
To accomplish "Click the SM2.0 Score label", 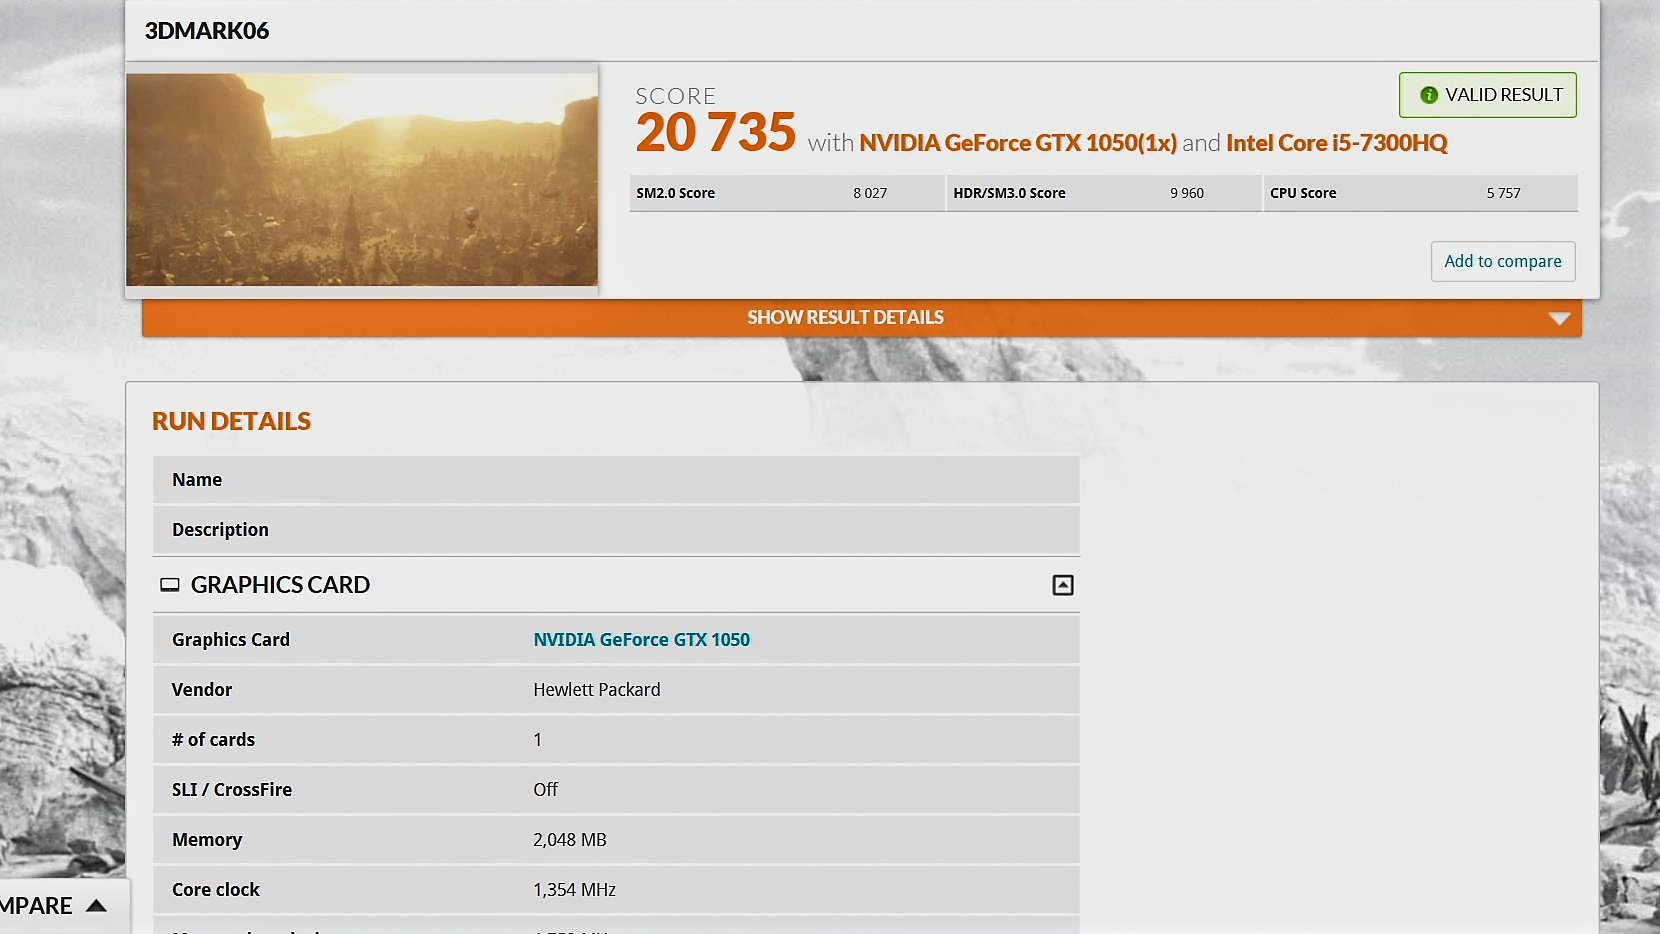I will (676, 193).
